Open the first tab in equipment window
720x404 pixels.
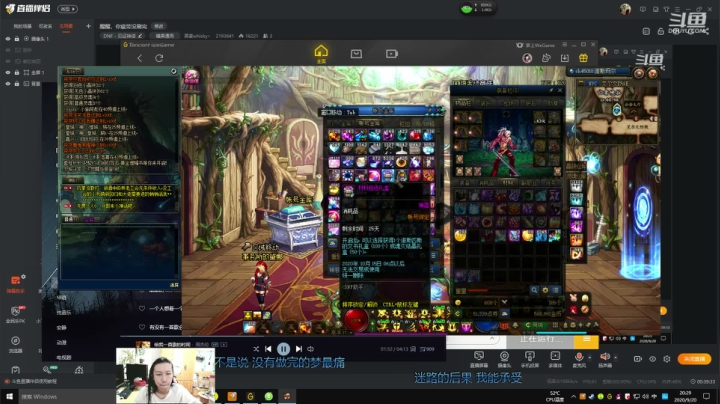(463, 103)
